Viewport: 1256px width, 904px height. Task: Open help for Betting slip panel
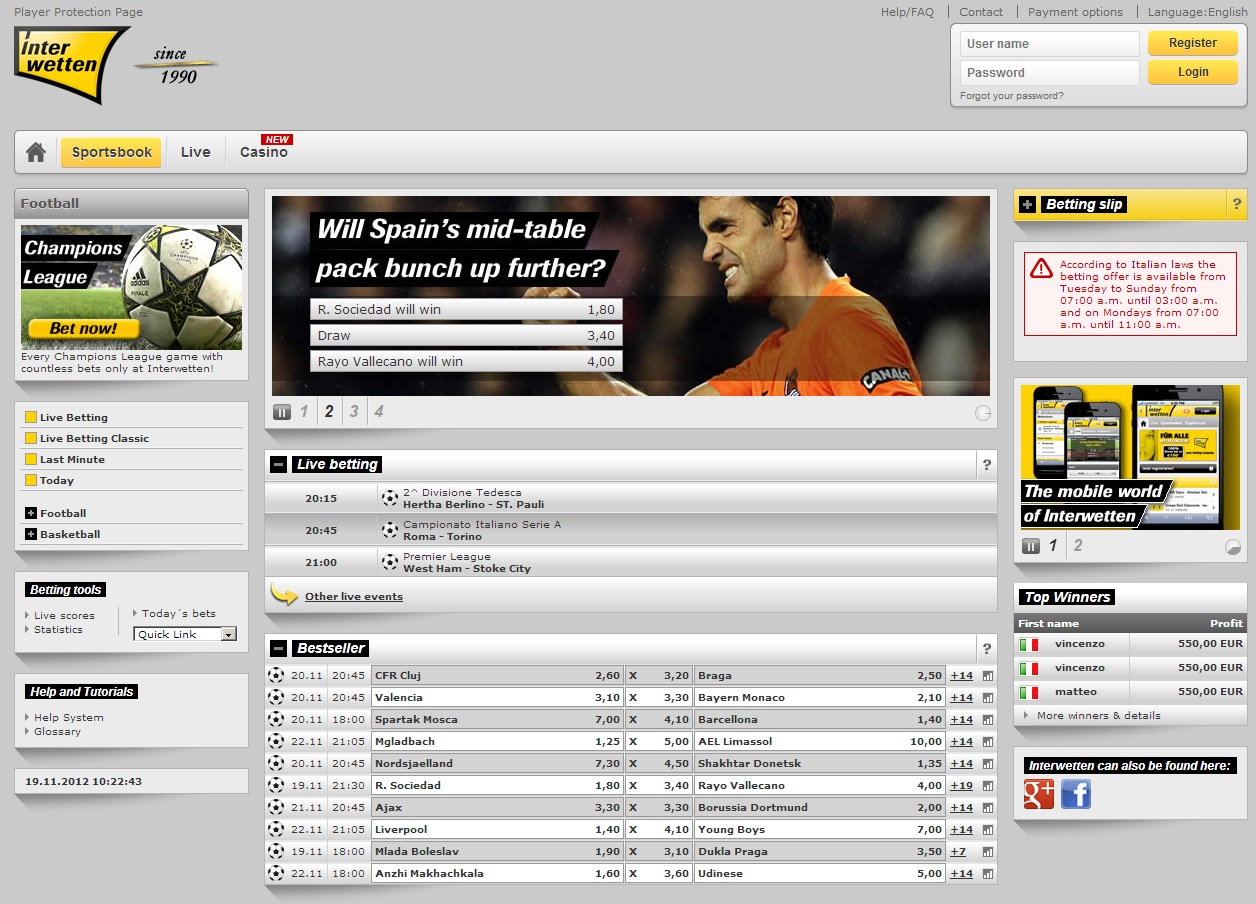tap(1237, 204)
